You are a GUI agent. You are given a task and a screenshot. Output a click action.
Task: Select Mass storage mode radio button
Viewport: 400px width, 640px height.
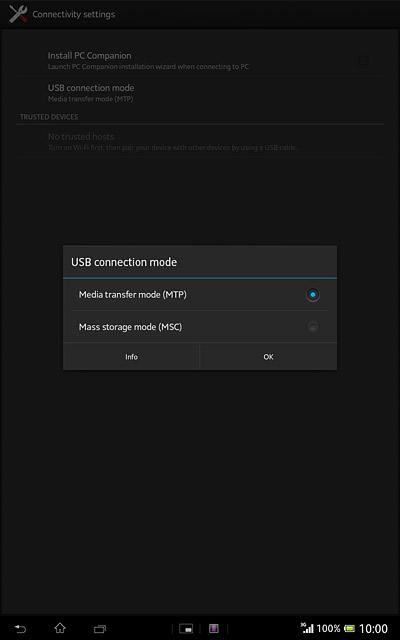(313, 327)
